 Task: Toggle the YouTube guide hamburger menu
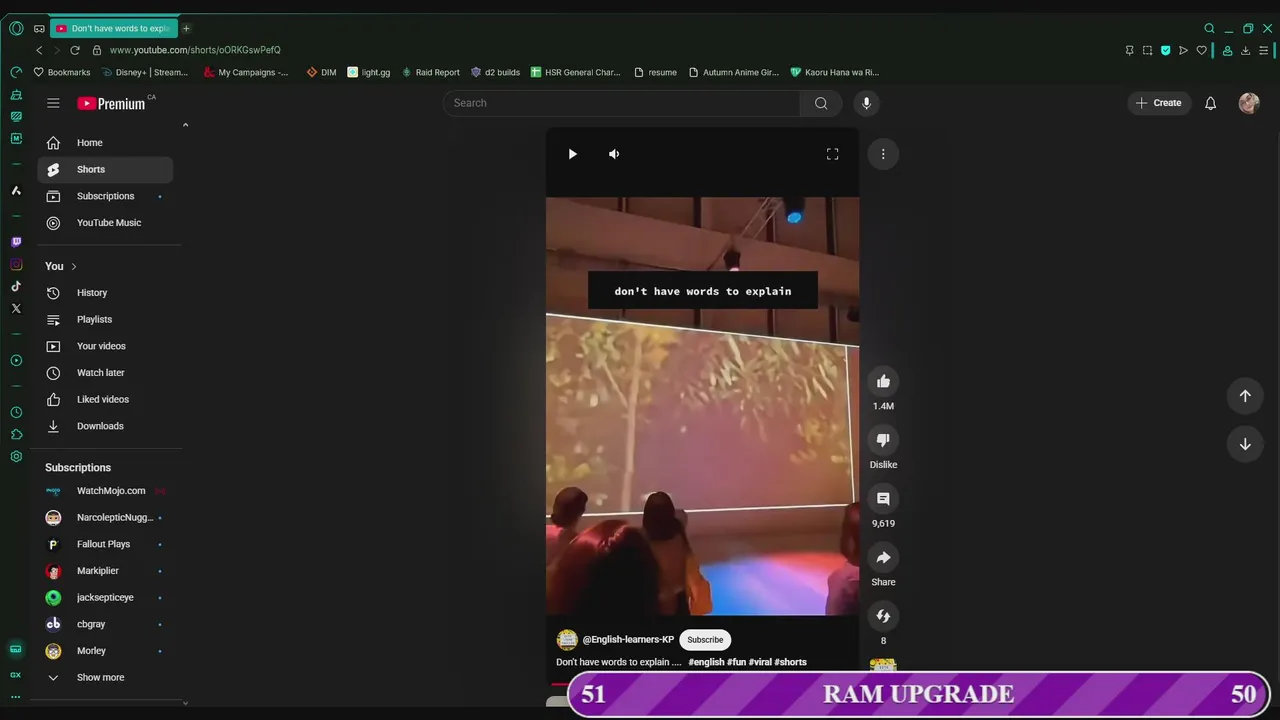[x=53, y=103]
